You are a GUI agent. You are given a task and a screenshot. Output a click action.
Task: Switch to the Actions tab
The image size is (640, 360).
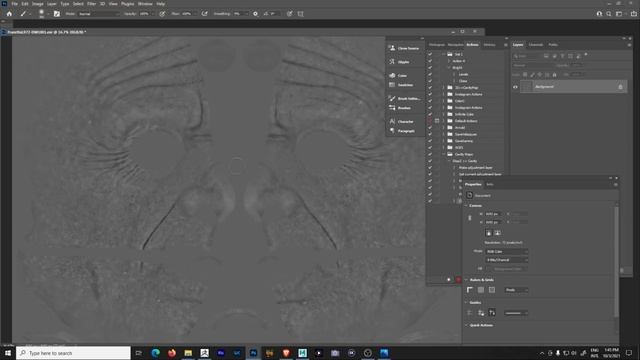(472, 45)
